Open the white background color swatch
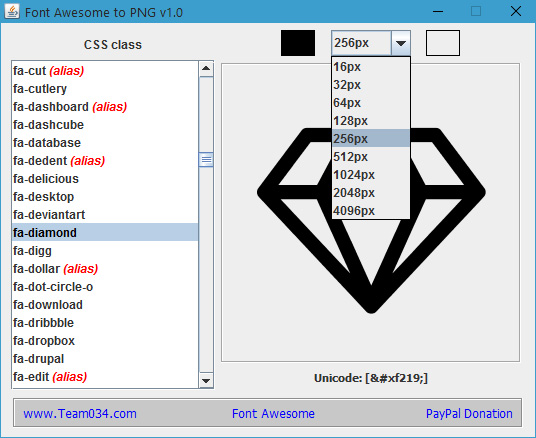 point(443,43)
